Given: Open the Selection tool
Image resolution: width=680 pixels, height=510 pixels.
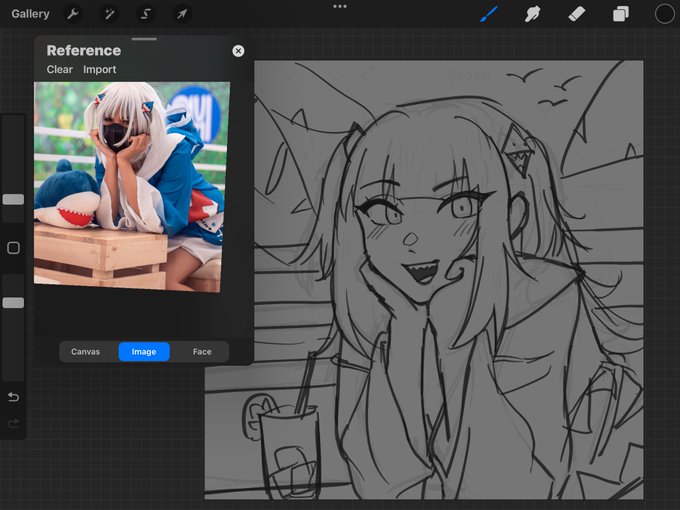Looking at the screenshot, I should pos(146,14).
